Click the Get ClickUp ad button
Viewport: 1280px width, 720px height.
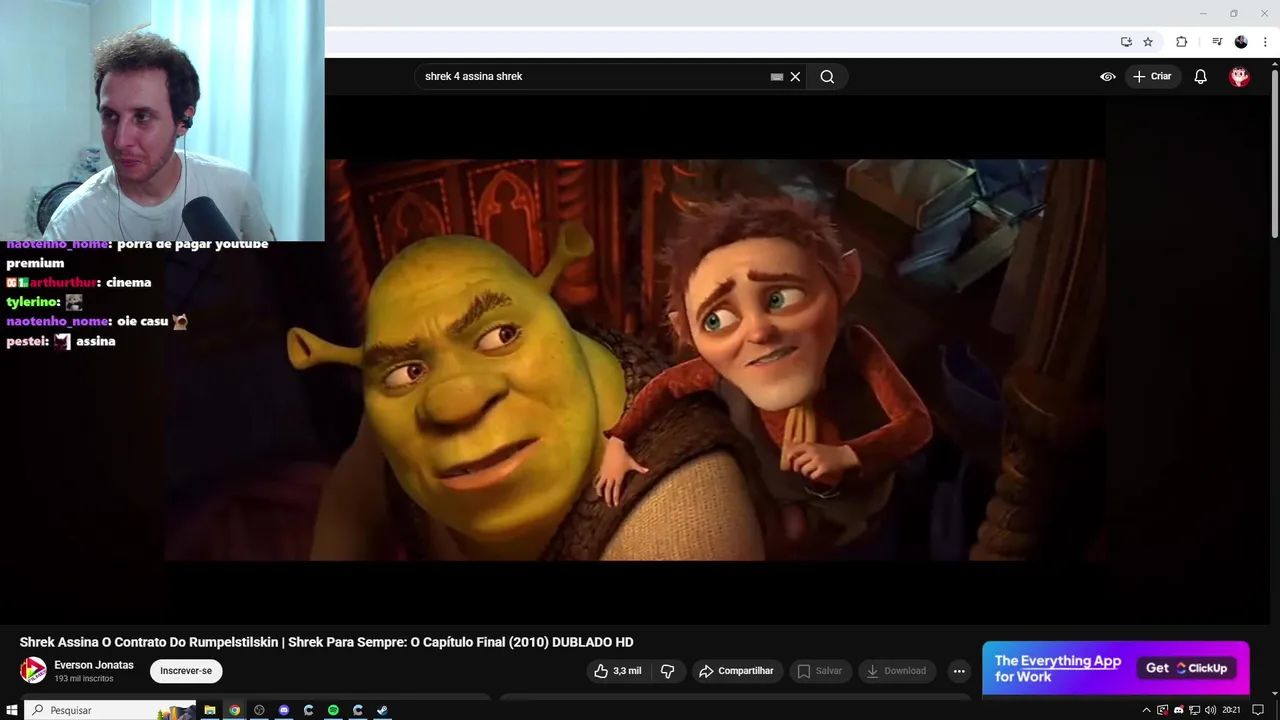coord(1187,668)
